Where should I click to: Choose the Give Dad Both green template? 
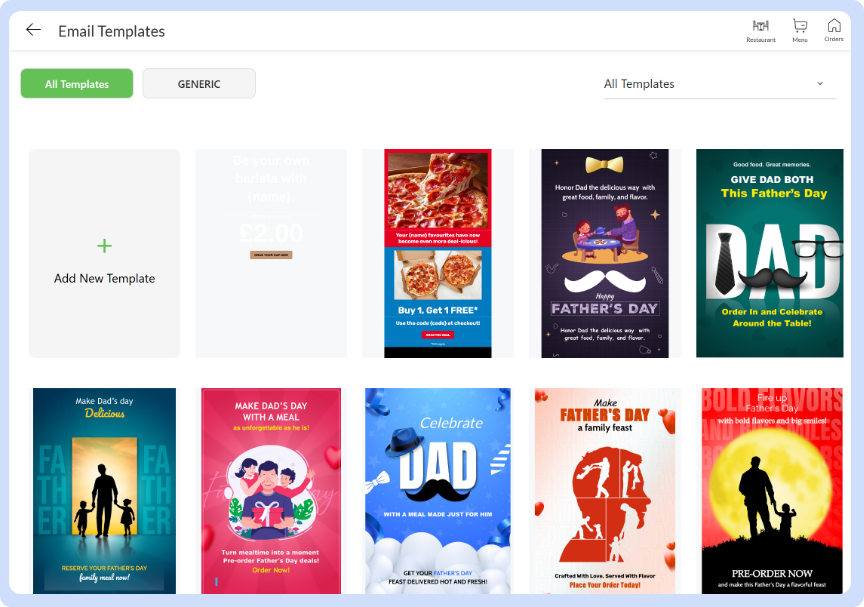tap(770, 253)
